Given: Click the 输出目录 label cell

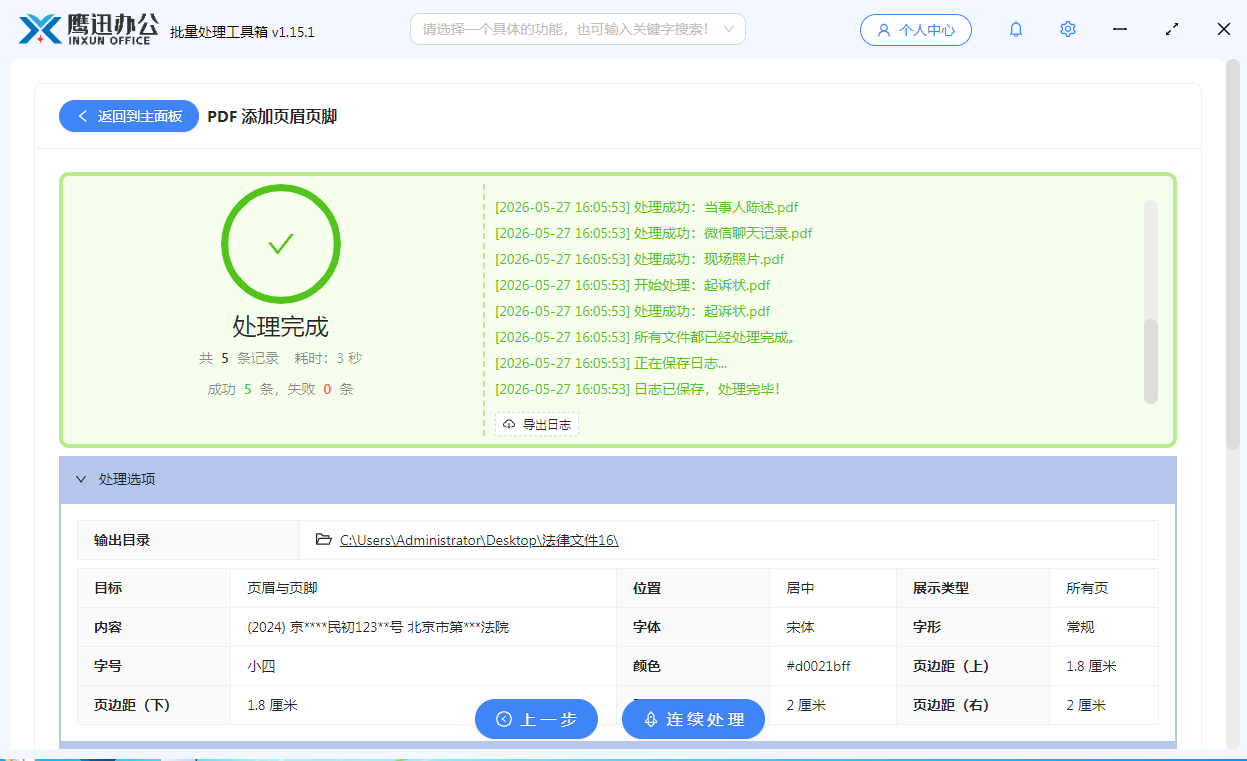Looking at the screenshot, I should (188, 540).
